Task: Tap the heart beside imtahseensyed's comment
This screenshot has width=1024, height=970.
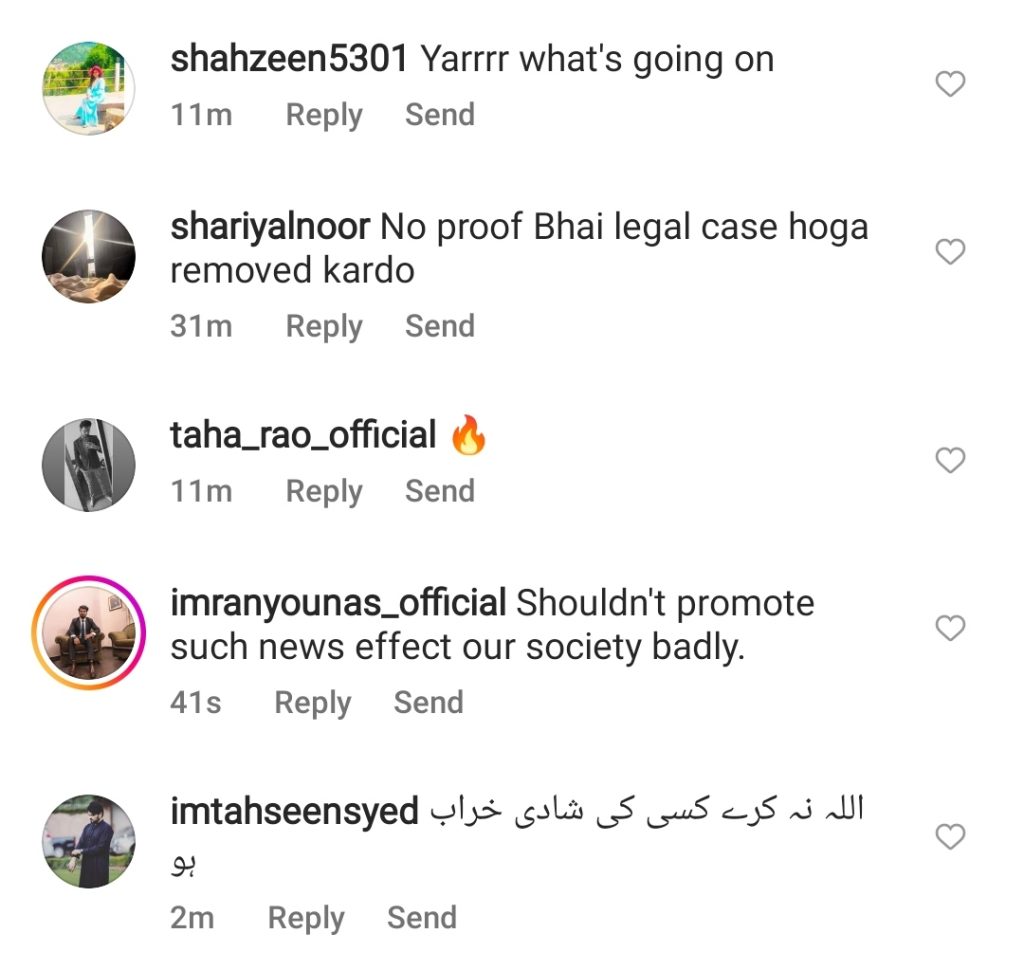Action: [x=950, y=836]
